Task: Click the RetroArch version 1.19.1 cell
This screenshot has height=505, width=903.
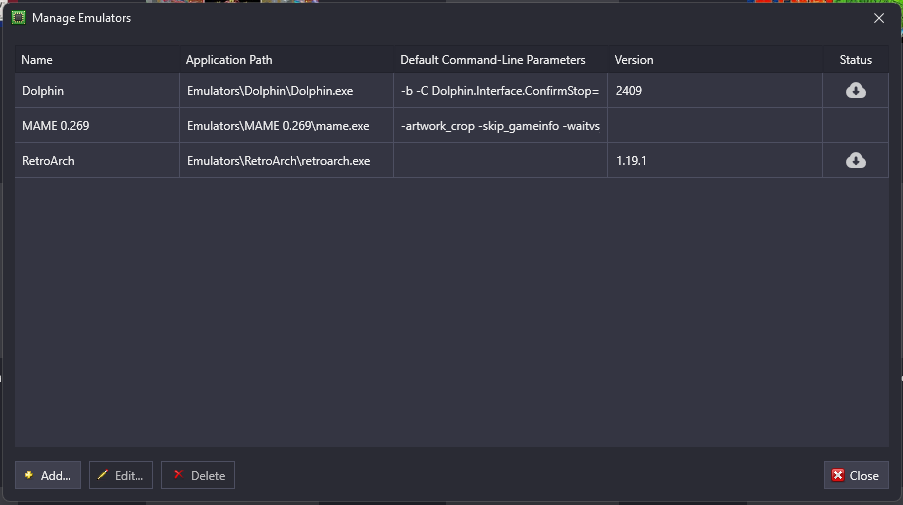Action: 715,161
